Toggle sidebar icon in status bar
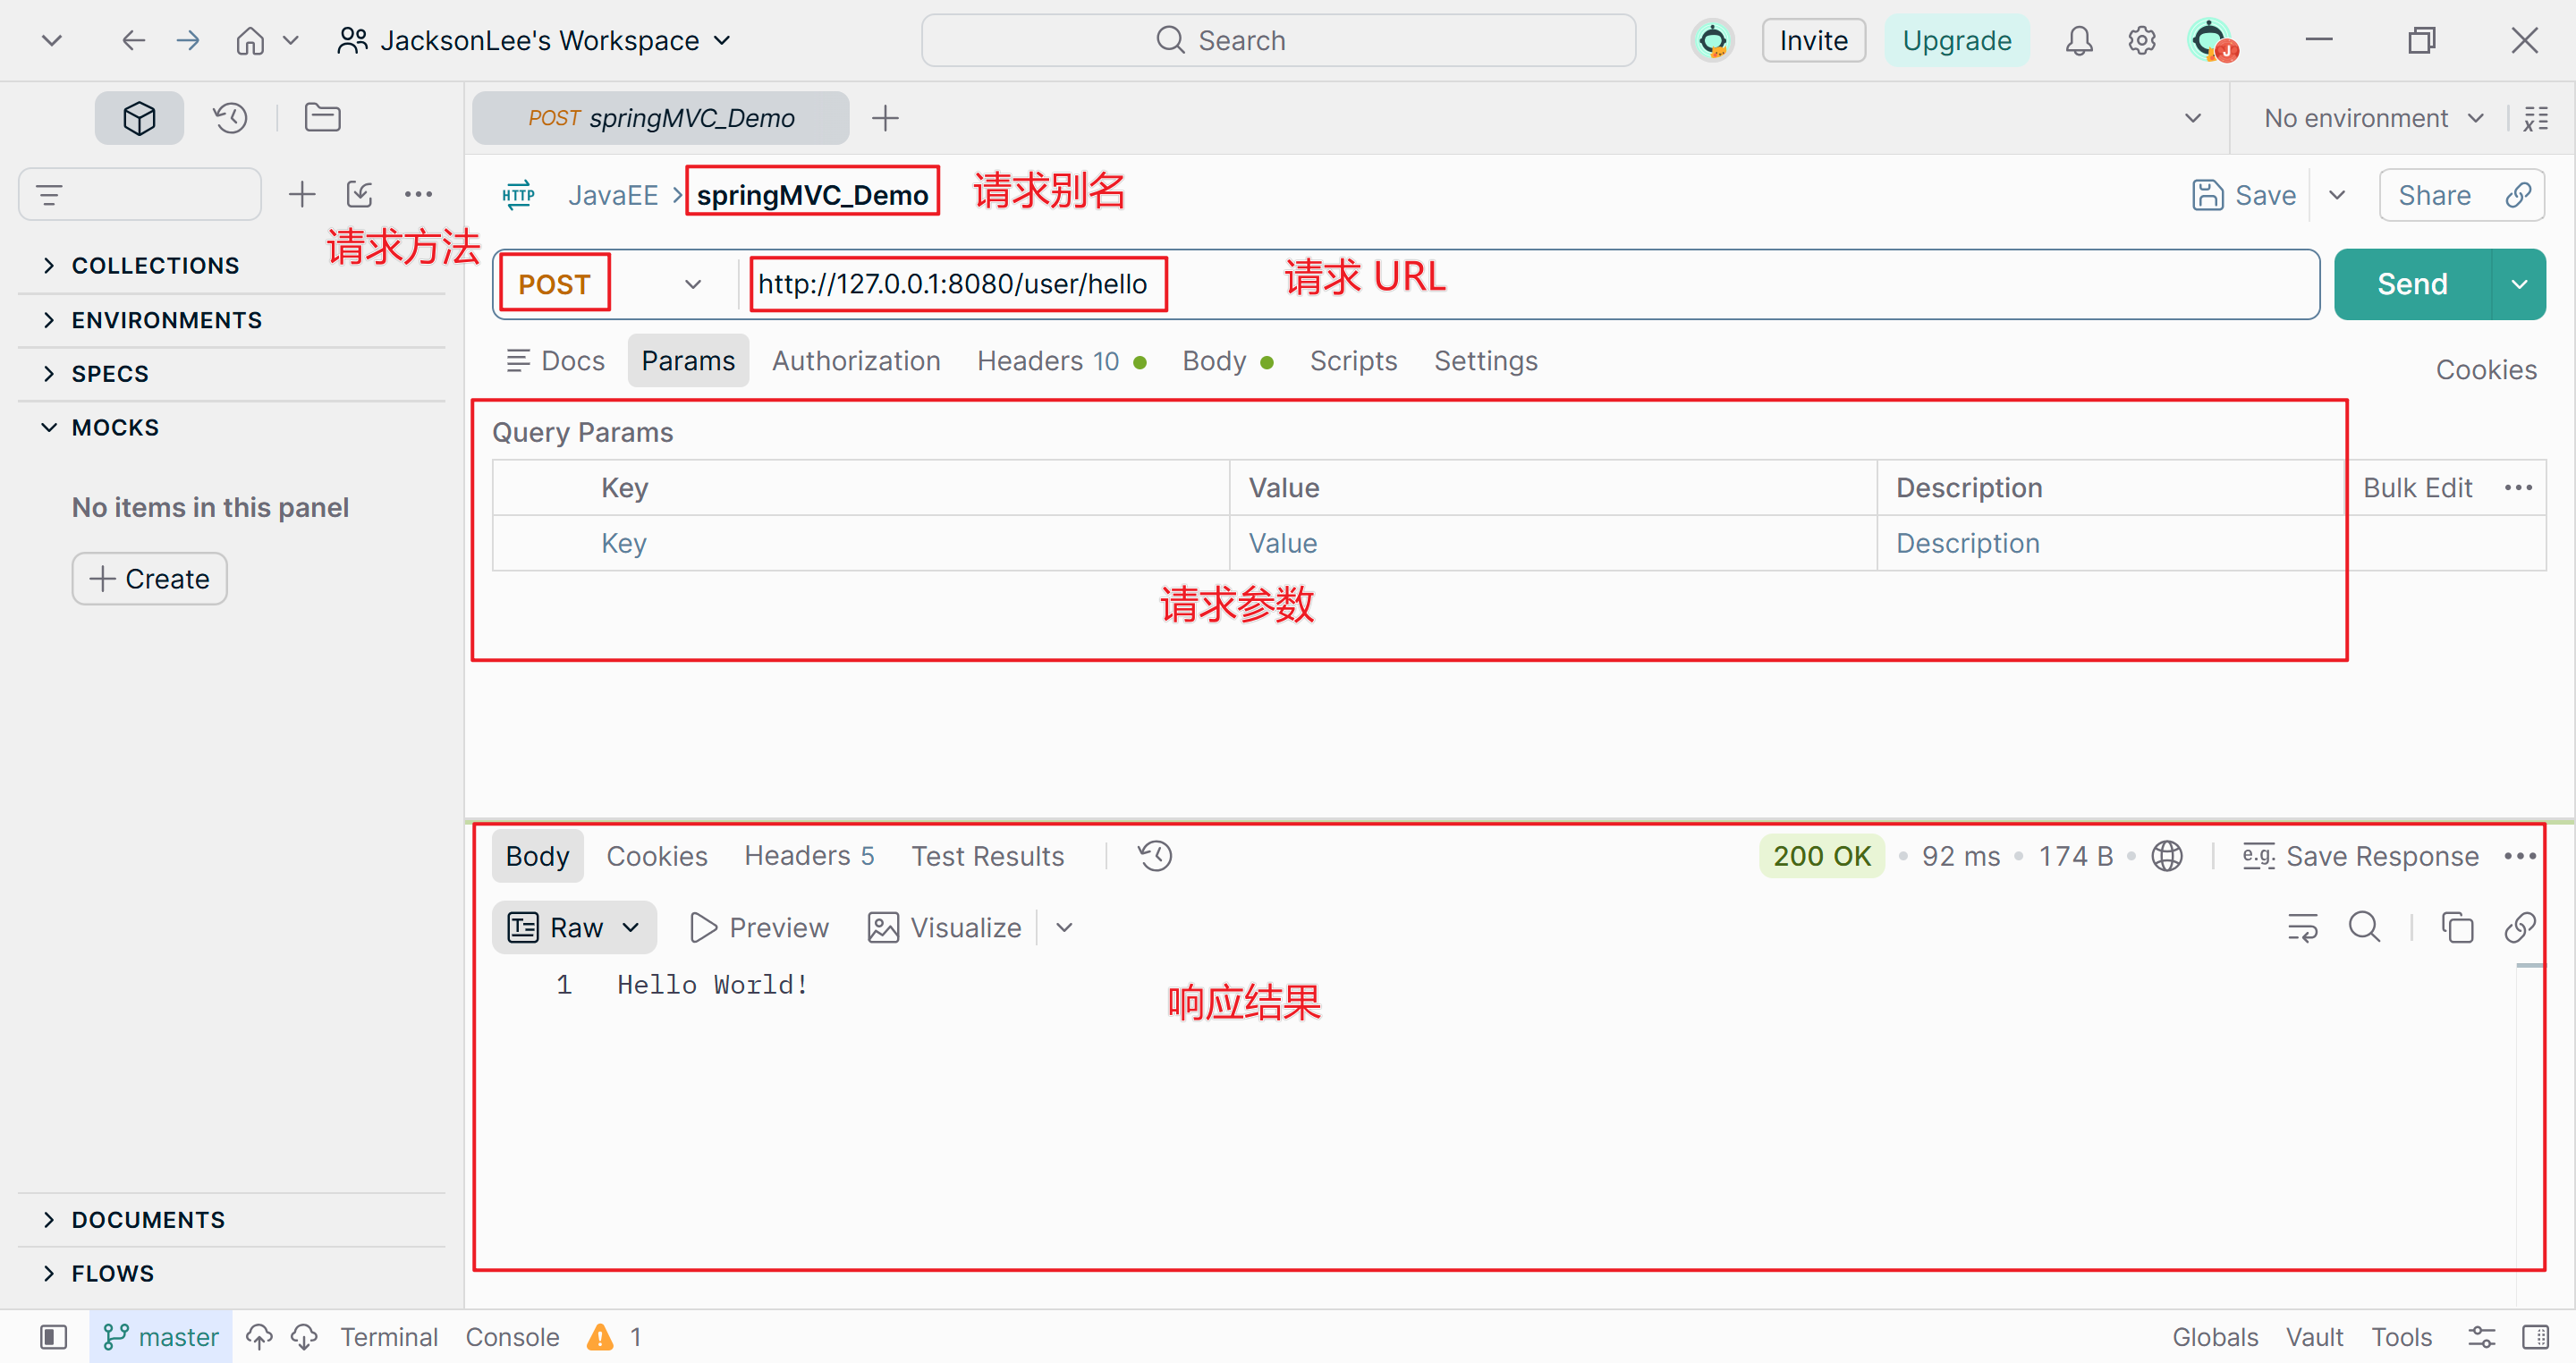 click(53, 1337)
